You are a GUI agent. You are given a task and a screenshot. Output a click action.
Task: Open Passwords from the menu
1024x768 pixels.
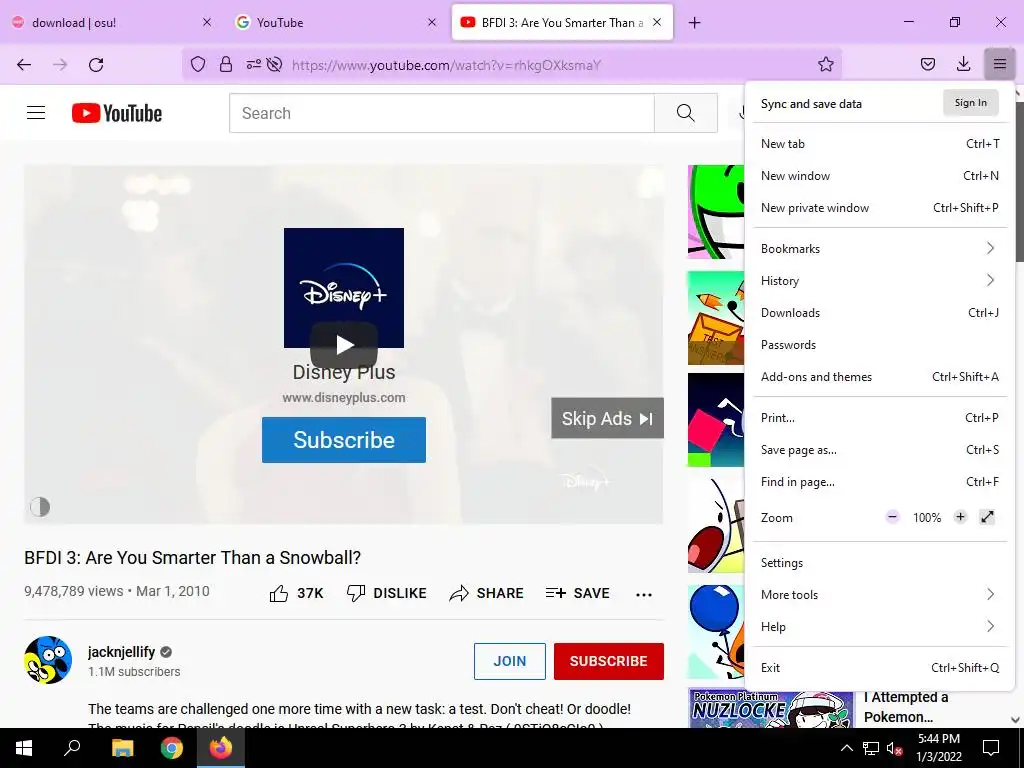879,344
